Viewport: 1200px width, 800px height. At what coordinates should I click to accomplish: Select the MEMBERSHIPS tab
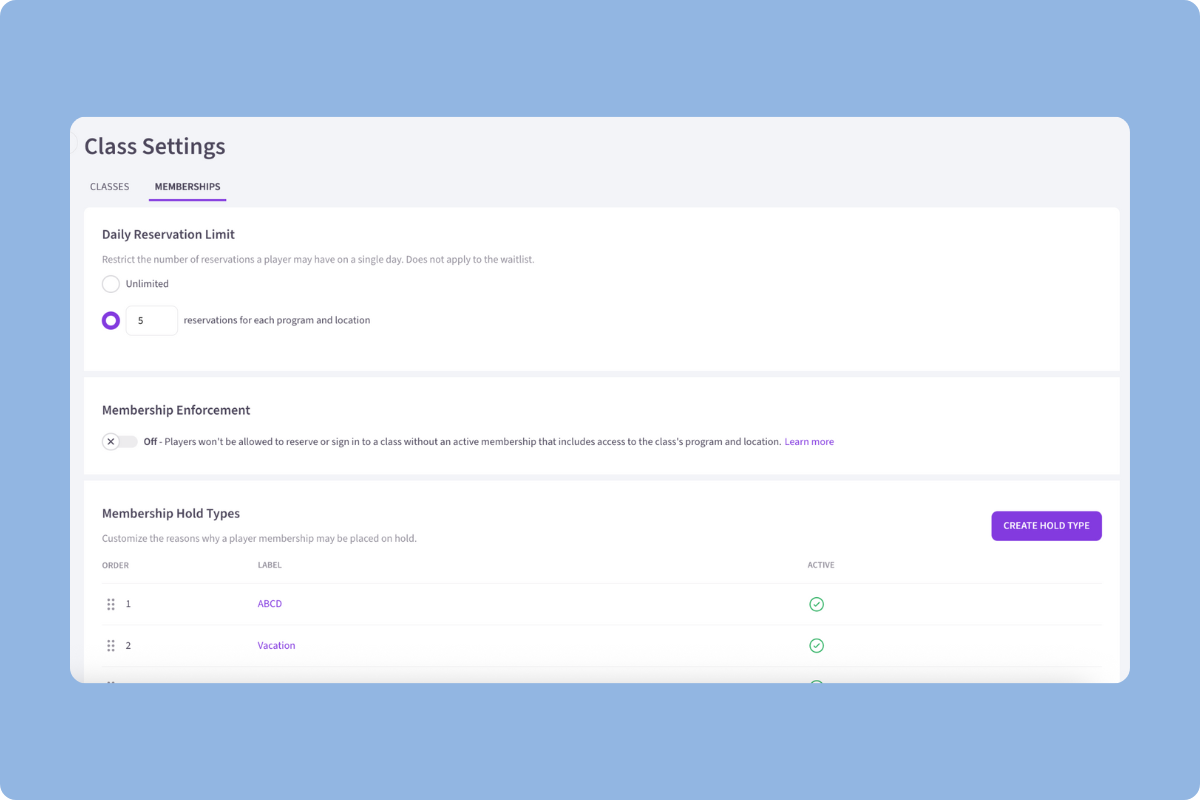187,186
